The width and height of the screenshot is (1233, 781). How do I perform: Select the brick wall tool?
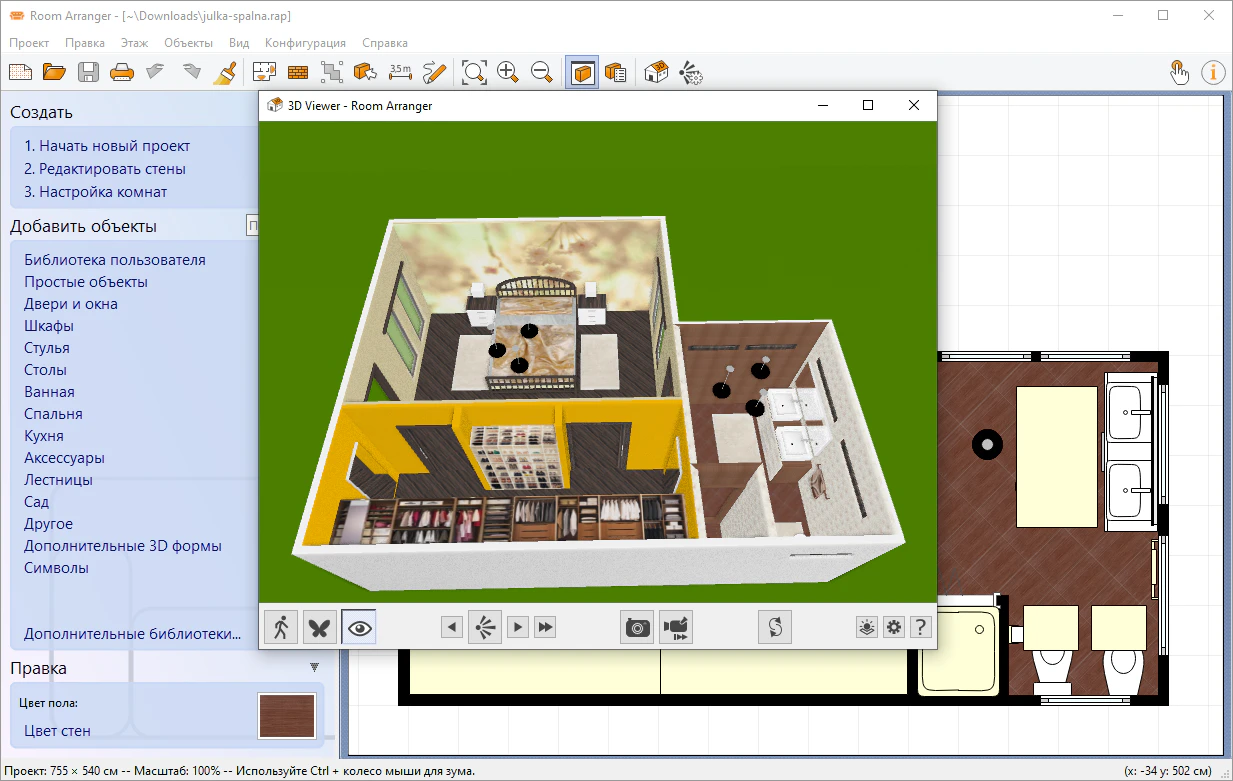click(298, 71)
